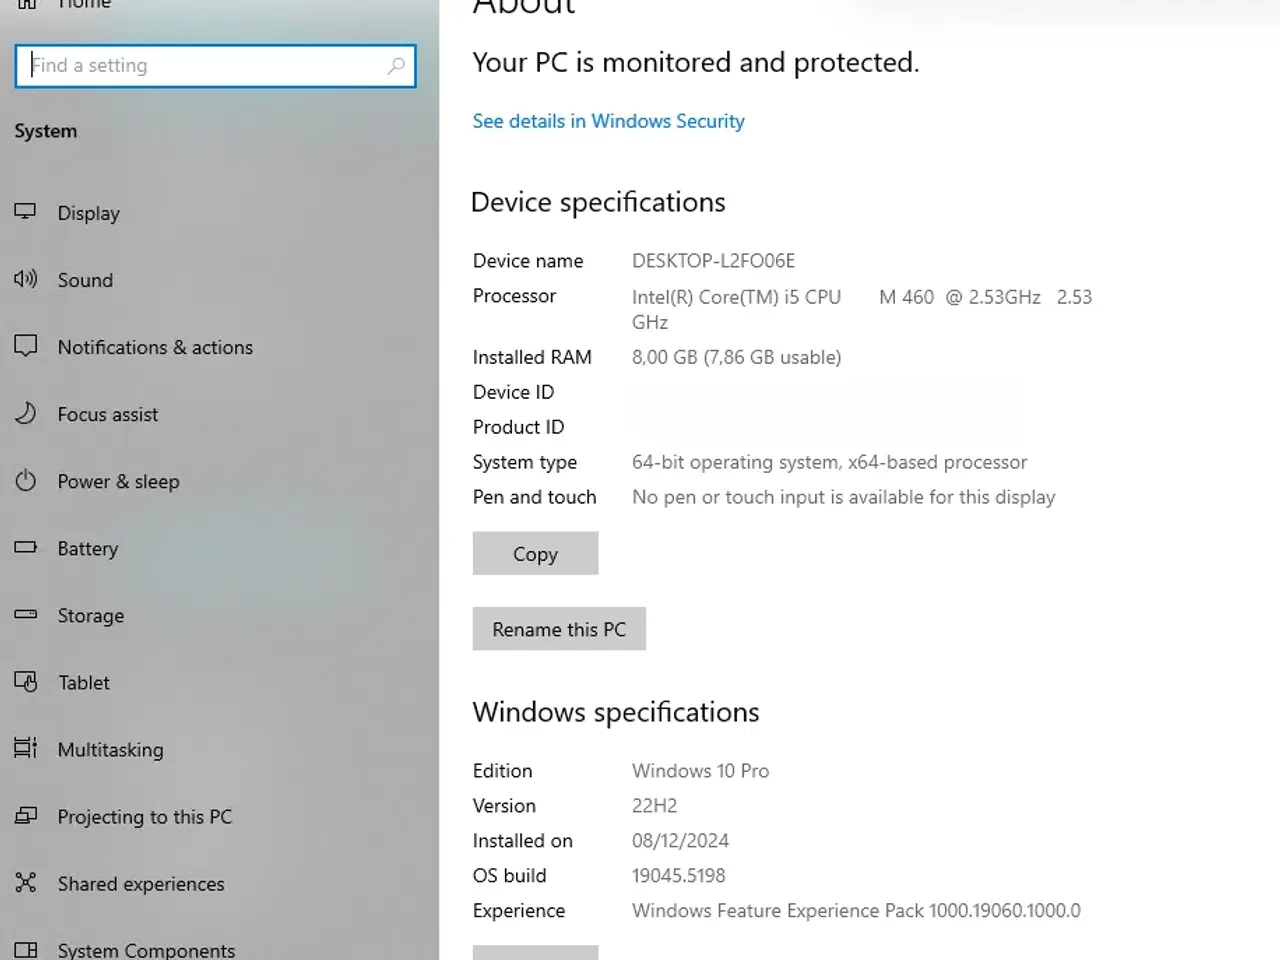Click the 8,00 GB installed RAM value

click(736, 357)
